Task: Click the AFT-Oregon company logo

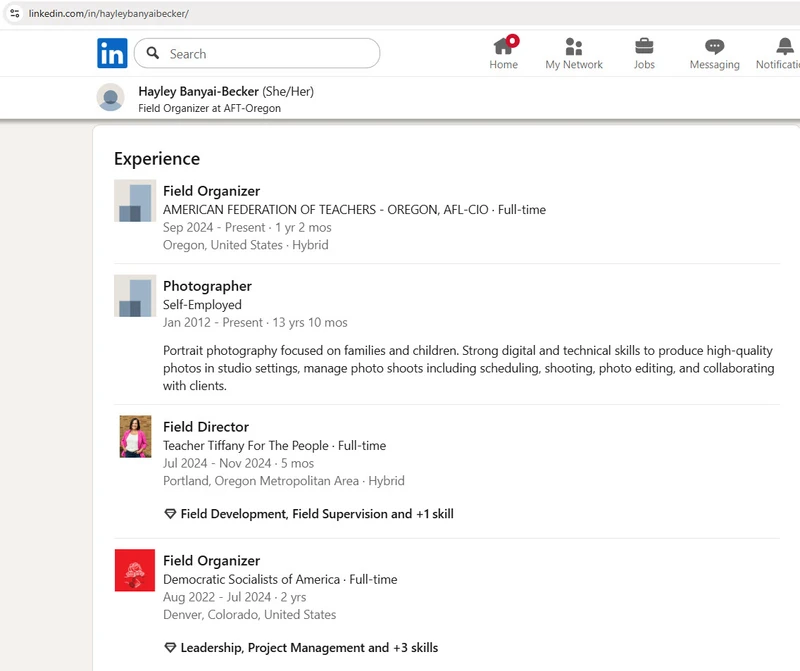Action: 135,201
